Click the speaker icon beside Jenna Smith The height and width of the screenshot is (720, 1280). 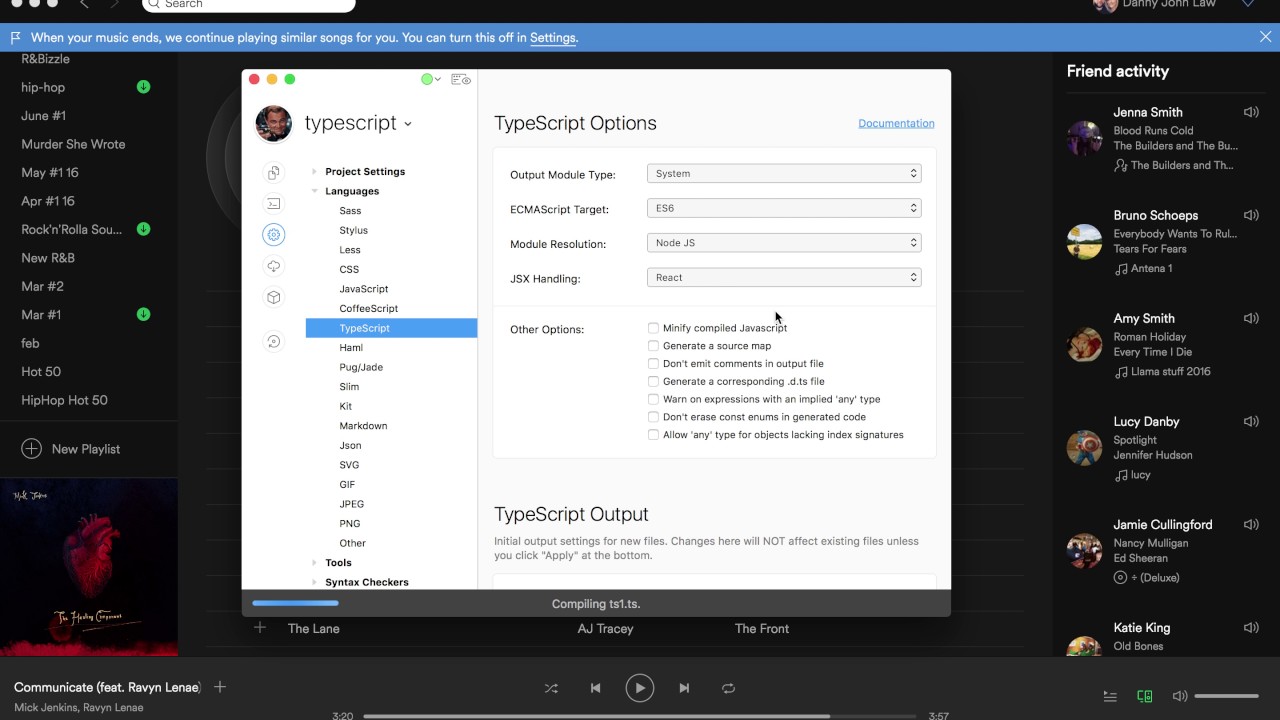[1251, 112]
